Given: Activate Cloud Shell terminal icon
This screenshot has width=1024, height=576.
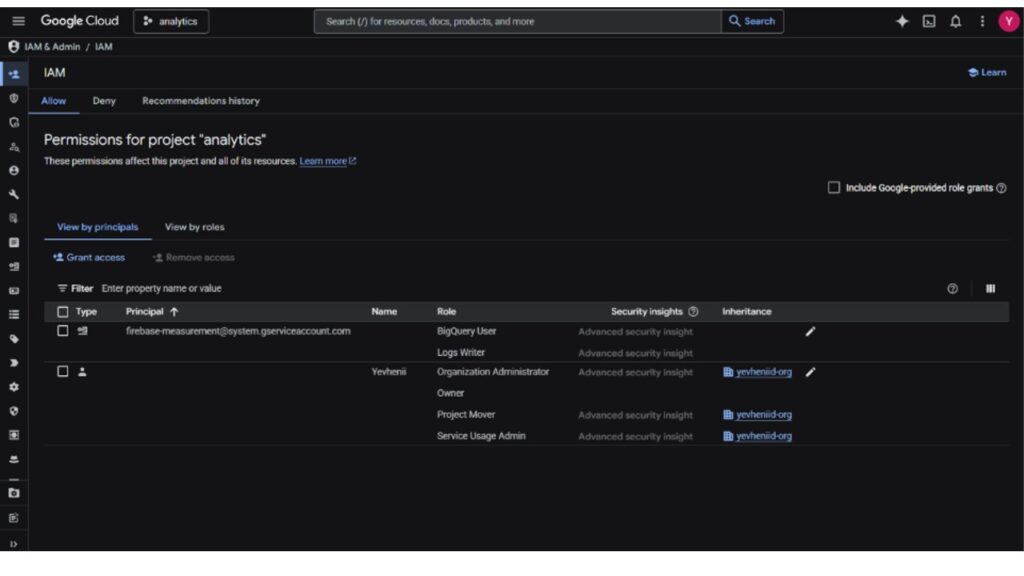Looking at the screenshot, I should tap(929, 21).
